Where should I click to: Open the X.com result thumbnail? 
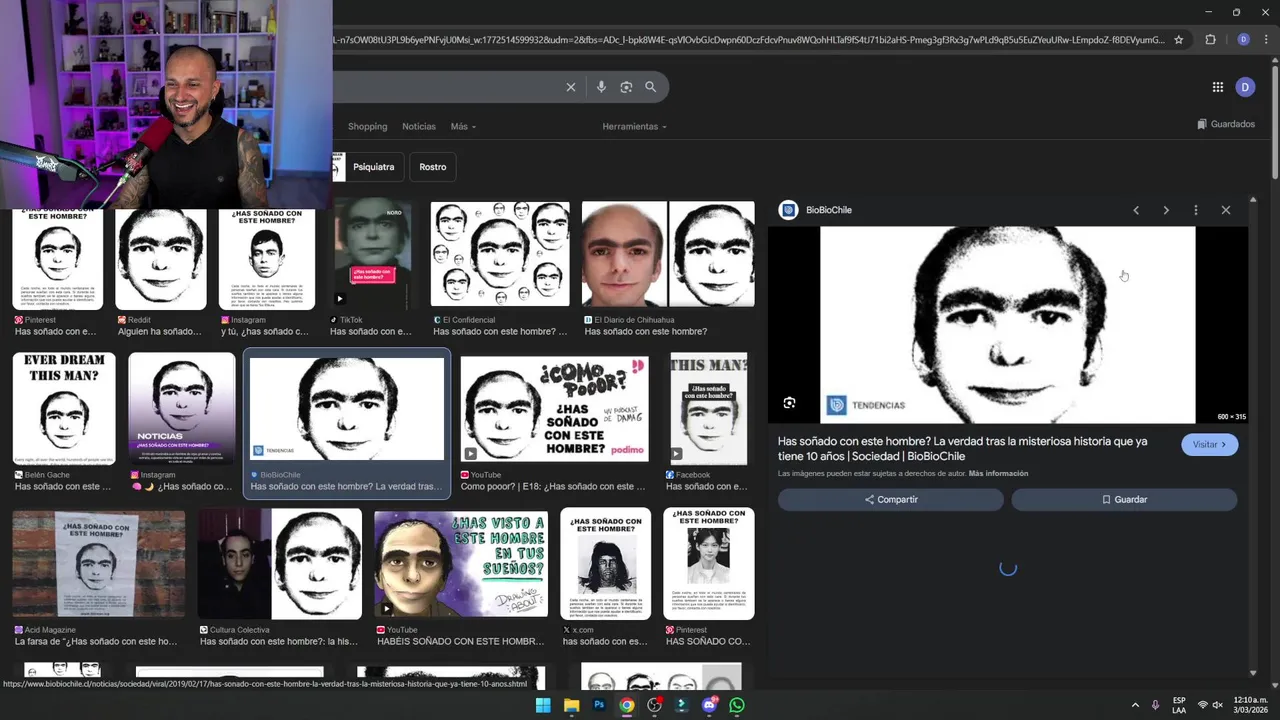pyautogui.click(x=605, y=564)
